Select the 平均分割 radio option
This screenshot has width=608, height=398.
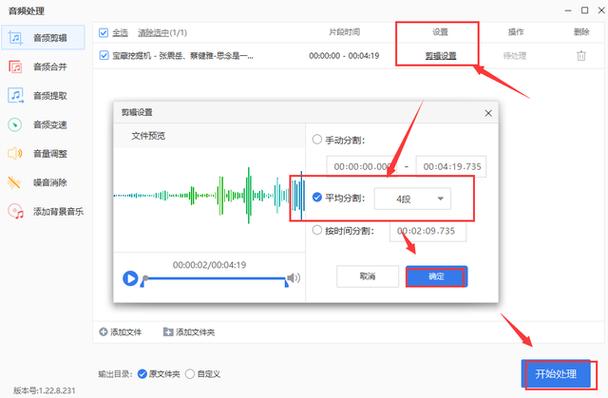click(317, 197)
